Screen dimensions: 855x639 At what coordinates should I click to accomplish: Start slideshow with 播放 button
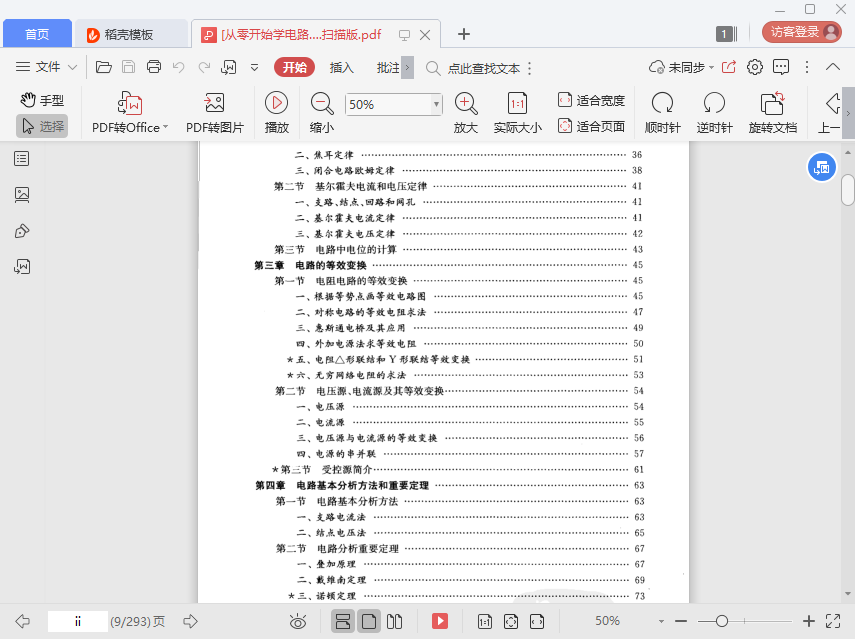point(276,113)
